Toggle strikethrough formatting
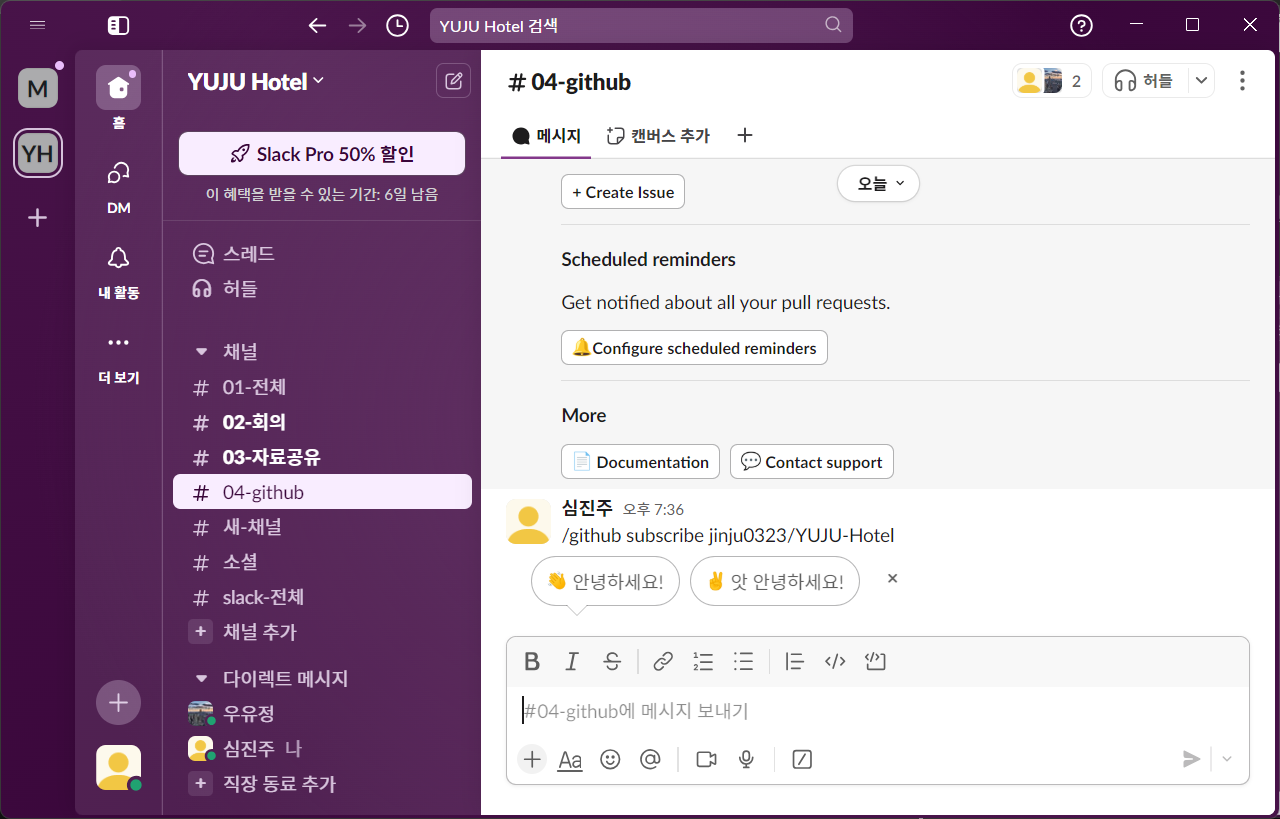Screen dimensions: 1280x819 click(612, 661)
